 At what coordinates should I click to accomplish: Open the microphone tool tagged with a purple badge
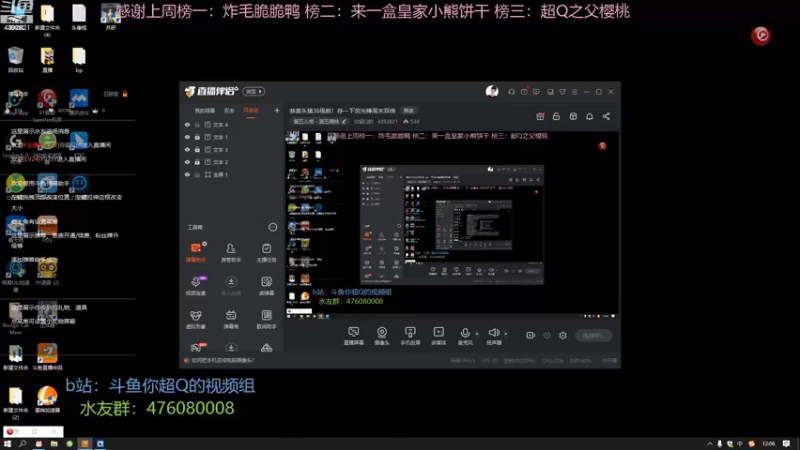click(x=196, y=285)
